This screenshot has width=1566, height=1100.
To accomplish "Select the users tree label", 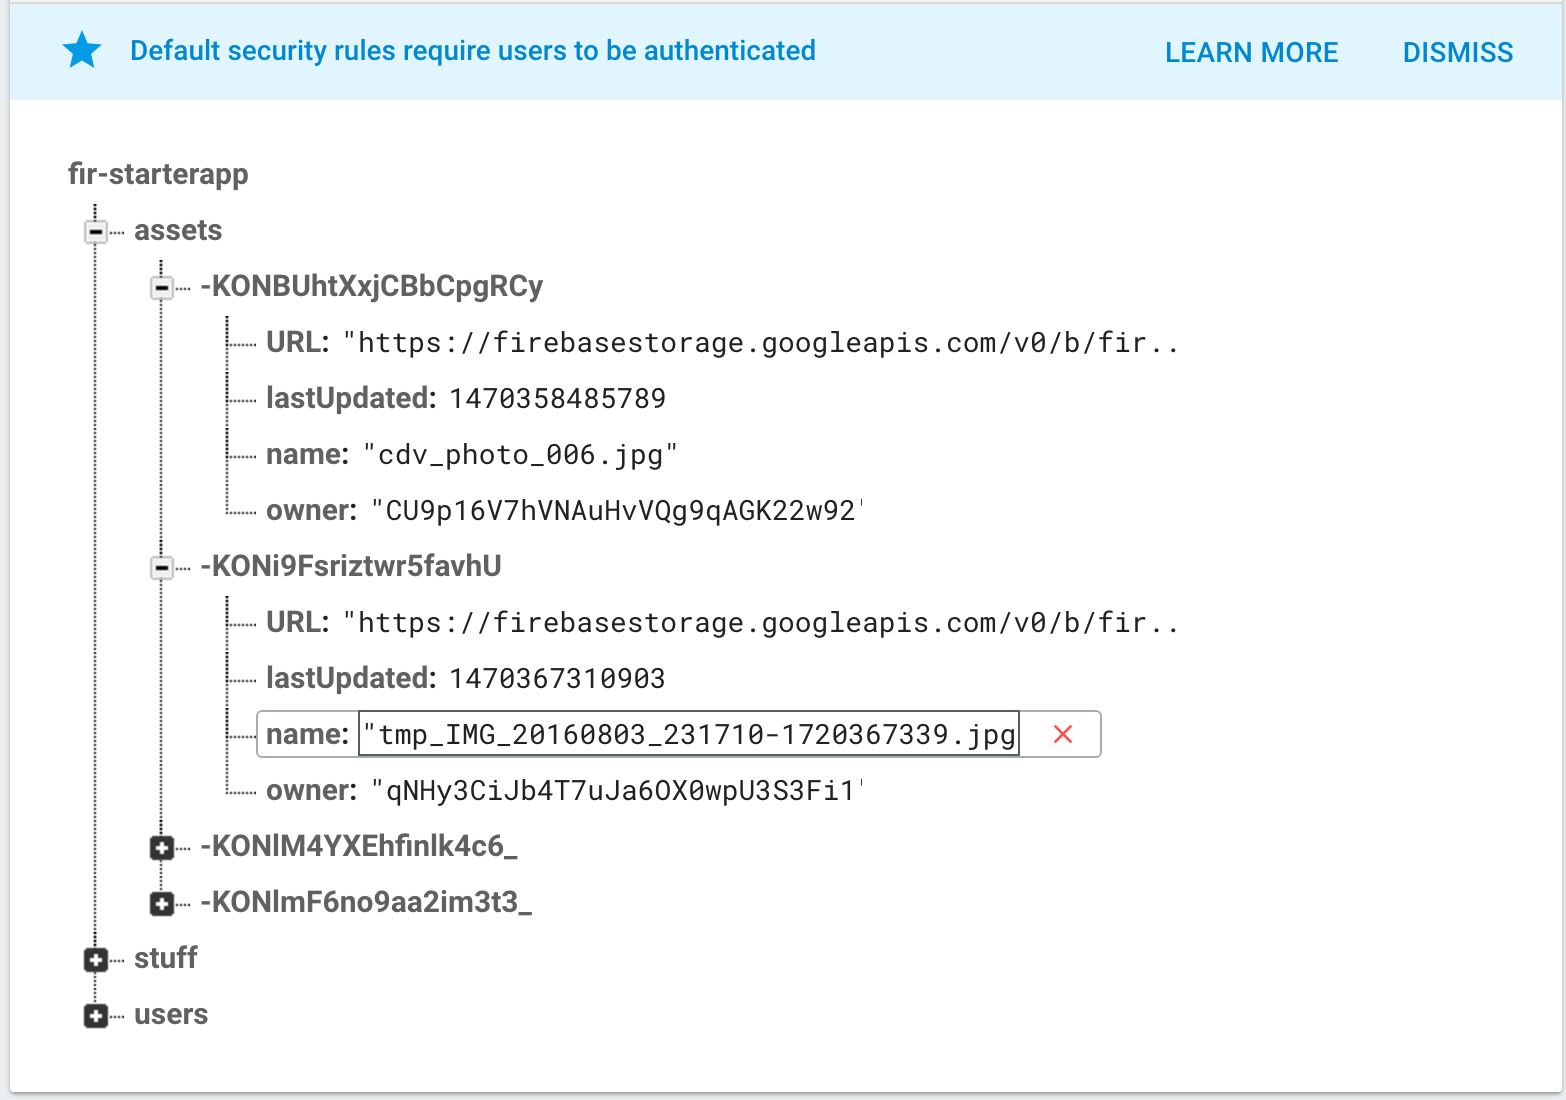I will [x=171, y=1014].
